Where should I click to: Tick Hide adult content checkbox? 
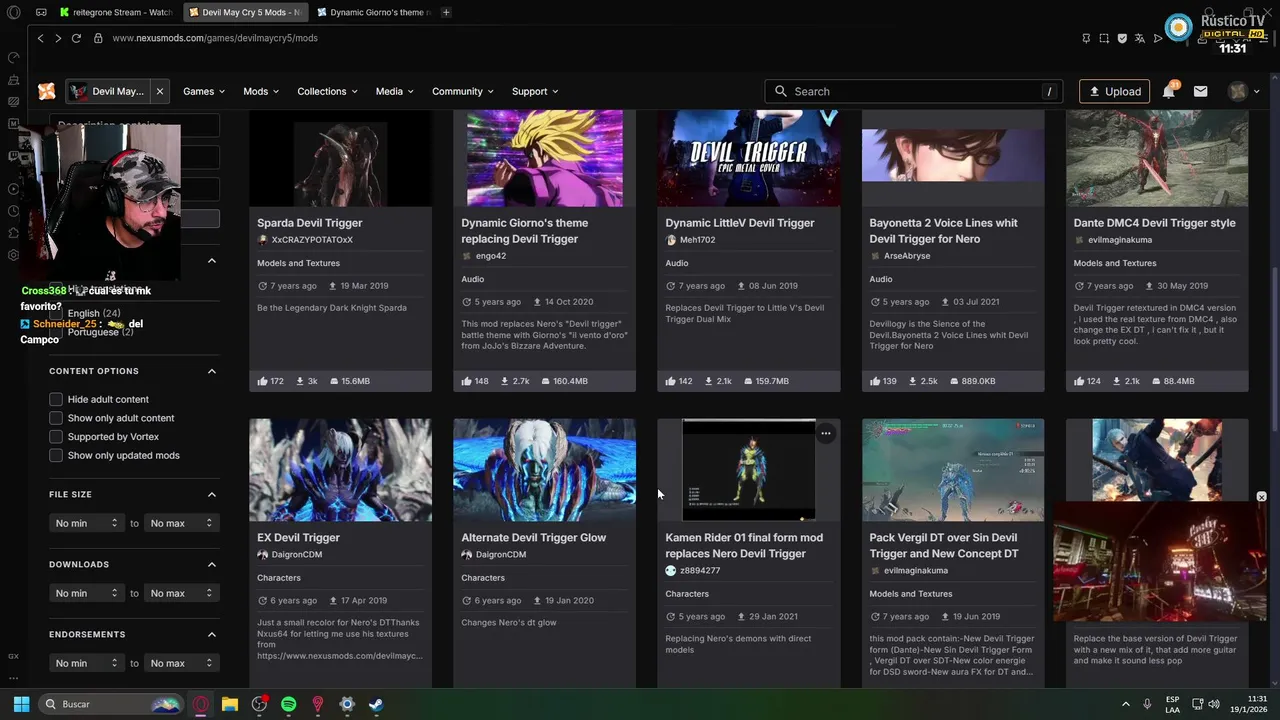[x=56, y=399]
